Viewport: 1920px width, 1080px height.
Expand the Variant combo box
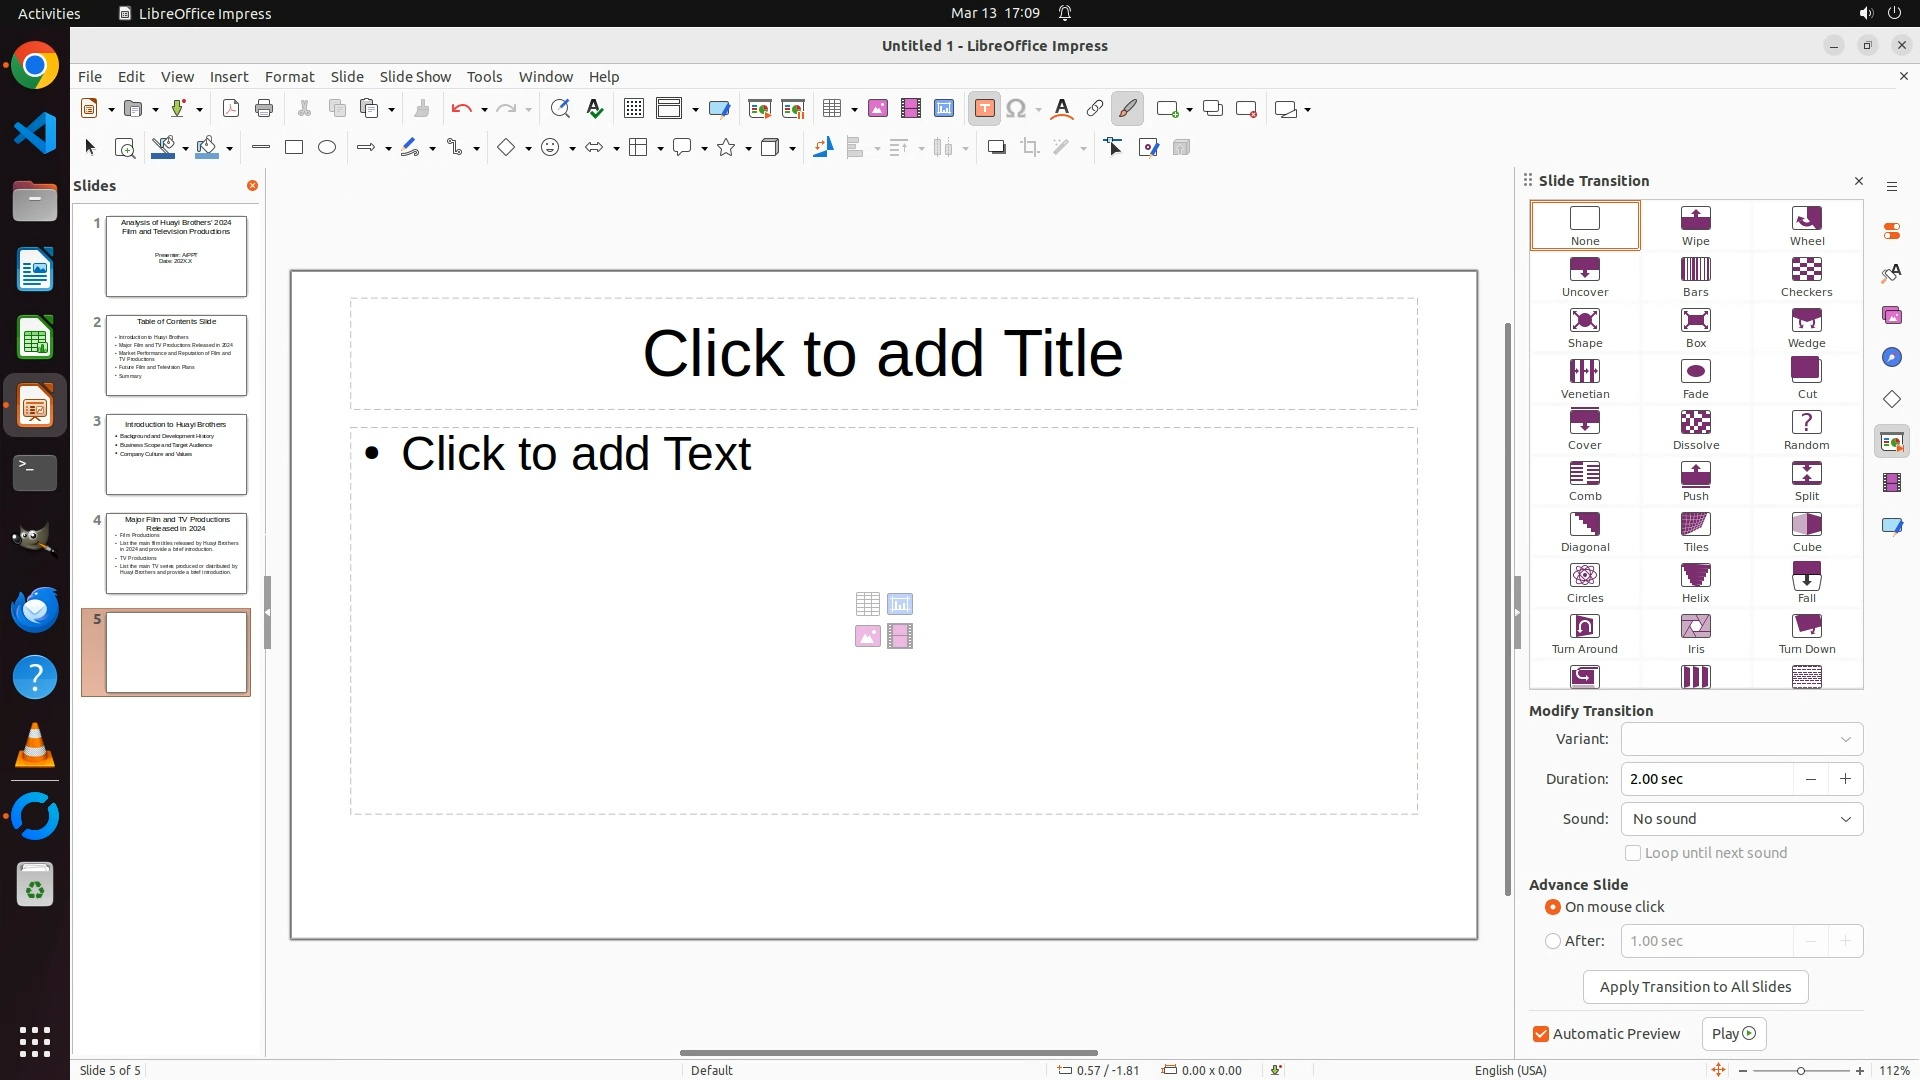(x=1741, y=739)
